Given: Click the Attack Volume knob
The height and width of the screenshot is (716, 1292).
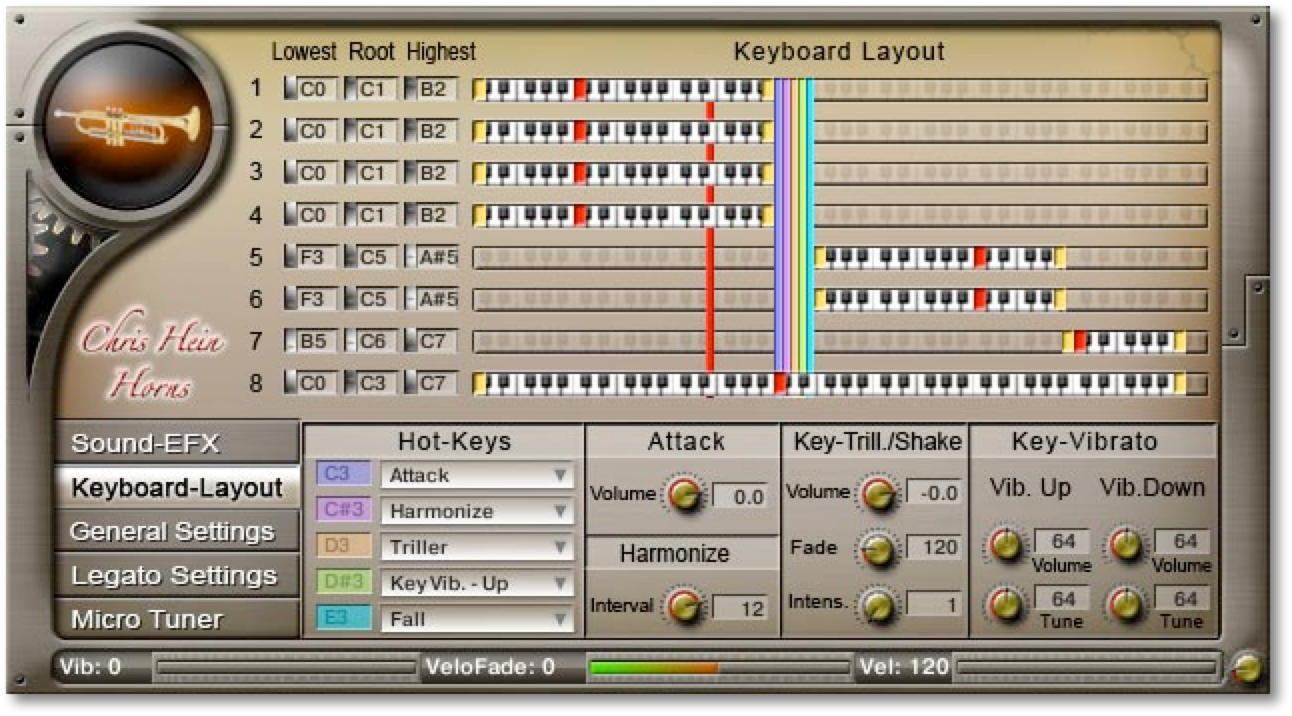Looking at the screenshot, I should (684, 494).
